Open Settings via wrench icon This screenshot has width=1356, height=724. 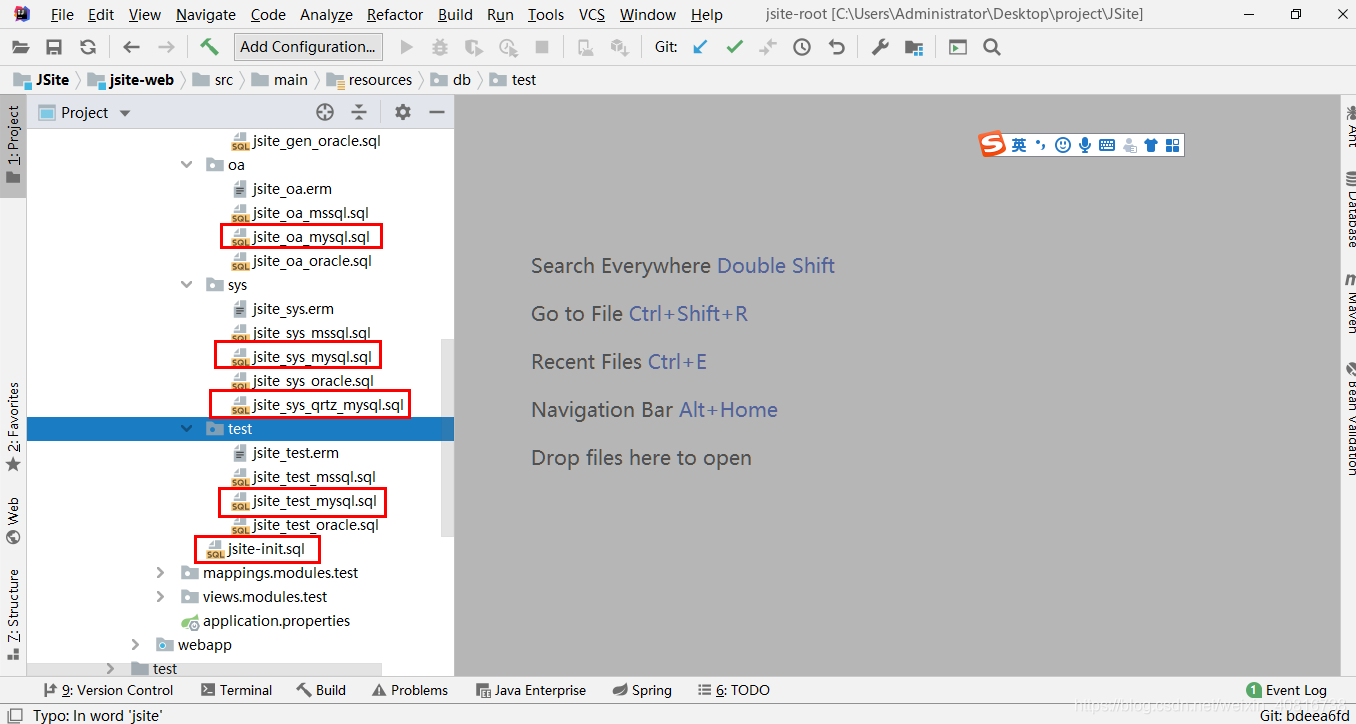pos(880,47)
